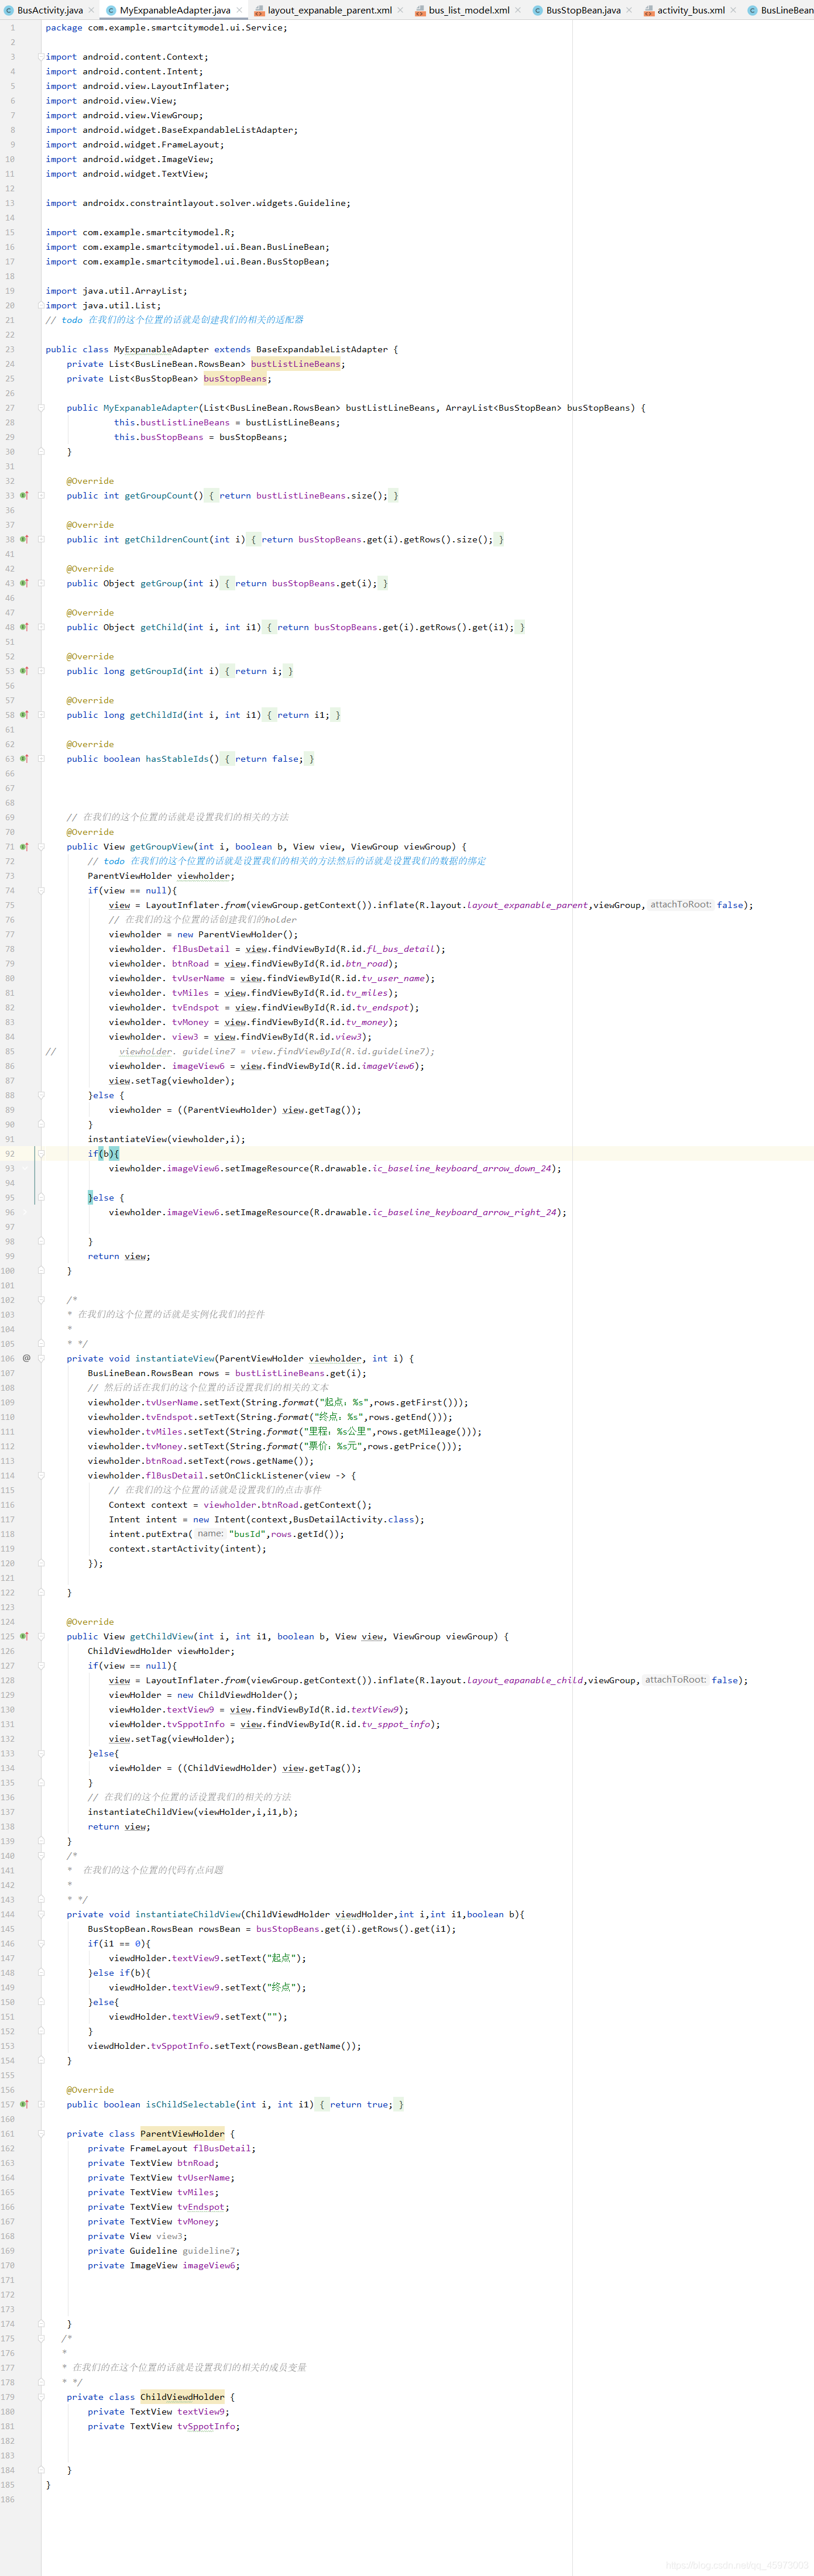Click override gutter icon beside hasStableIds

click(24, 759)
